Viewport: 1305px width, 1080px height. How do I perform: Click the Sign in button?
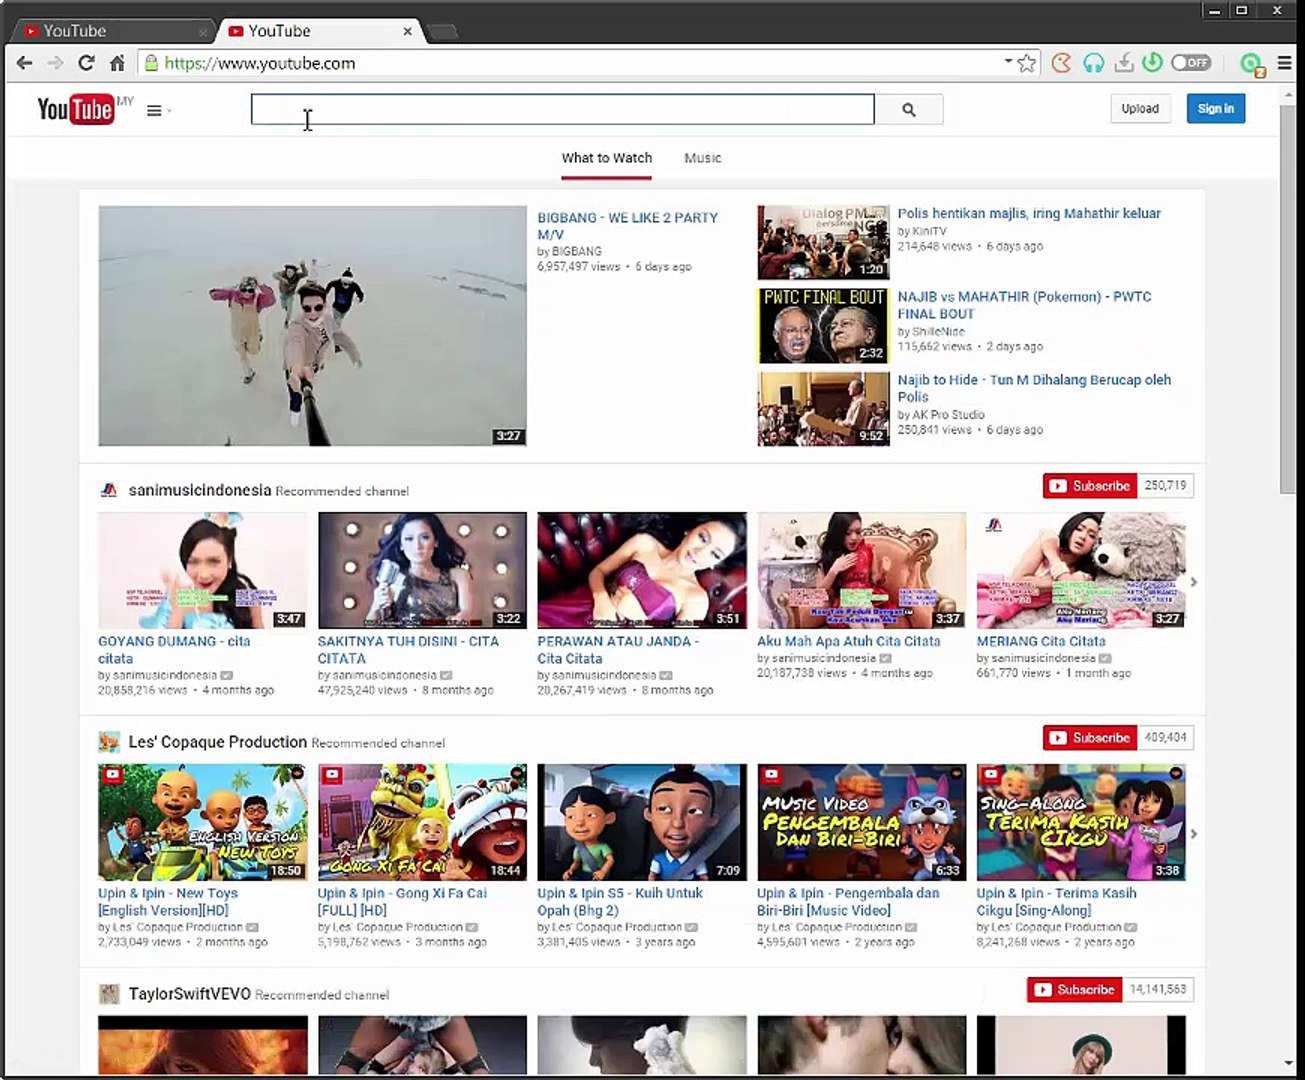coord(1216,109)
